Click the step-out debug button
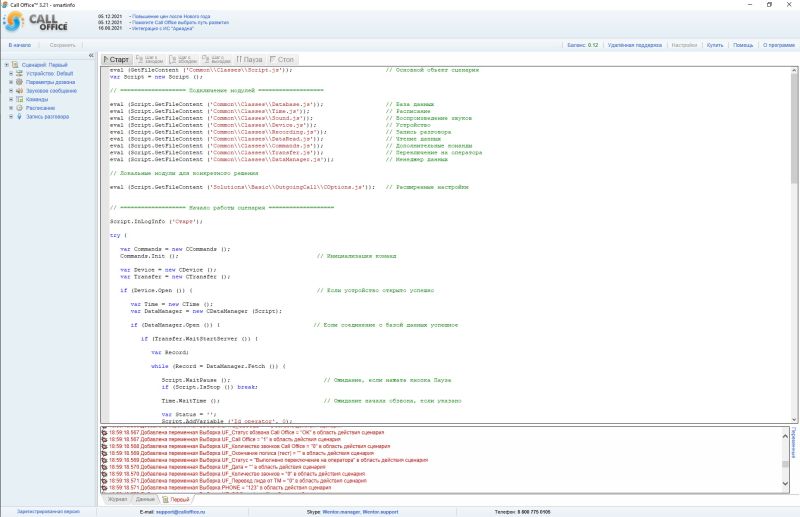The image size is (800, 517). pos(216,59)
